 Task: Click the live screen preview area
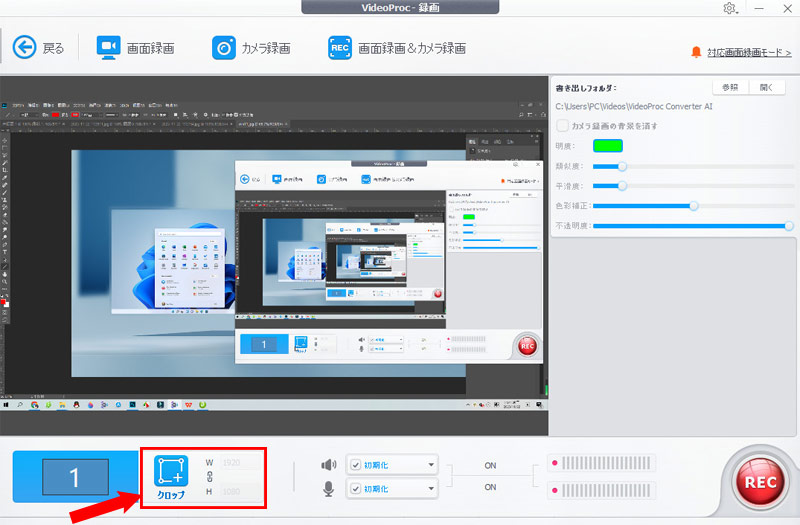pyautogui.click(x=274, y=256)
